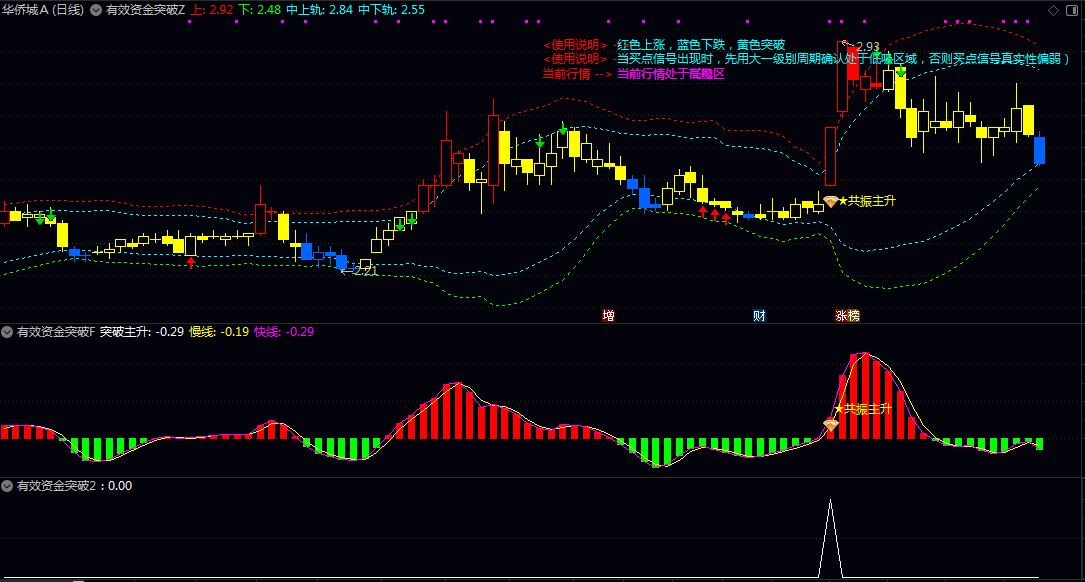
Task: Click the 财 financial report marker
Action: pos(759,316)
